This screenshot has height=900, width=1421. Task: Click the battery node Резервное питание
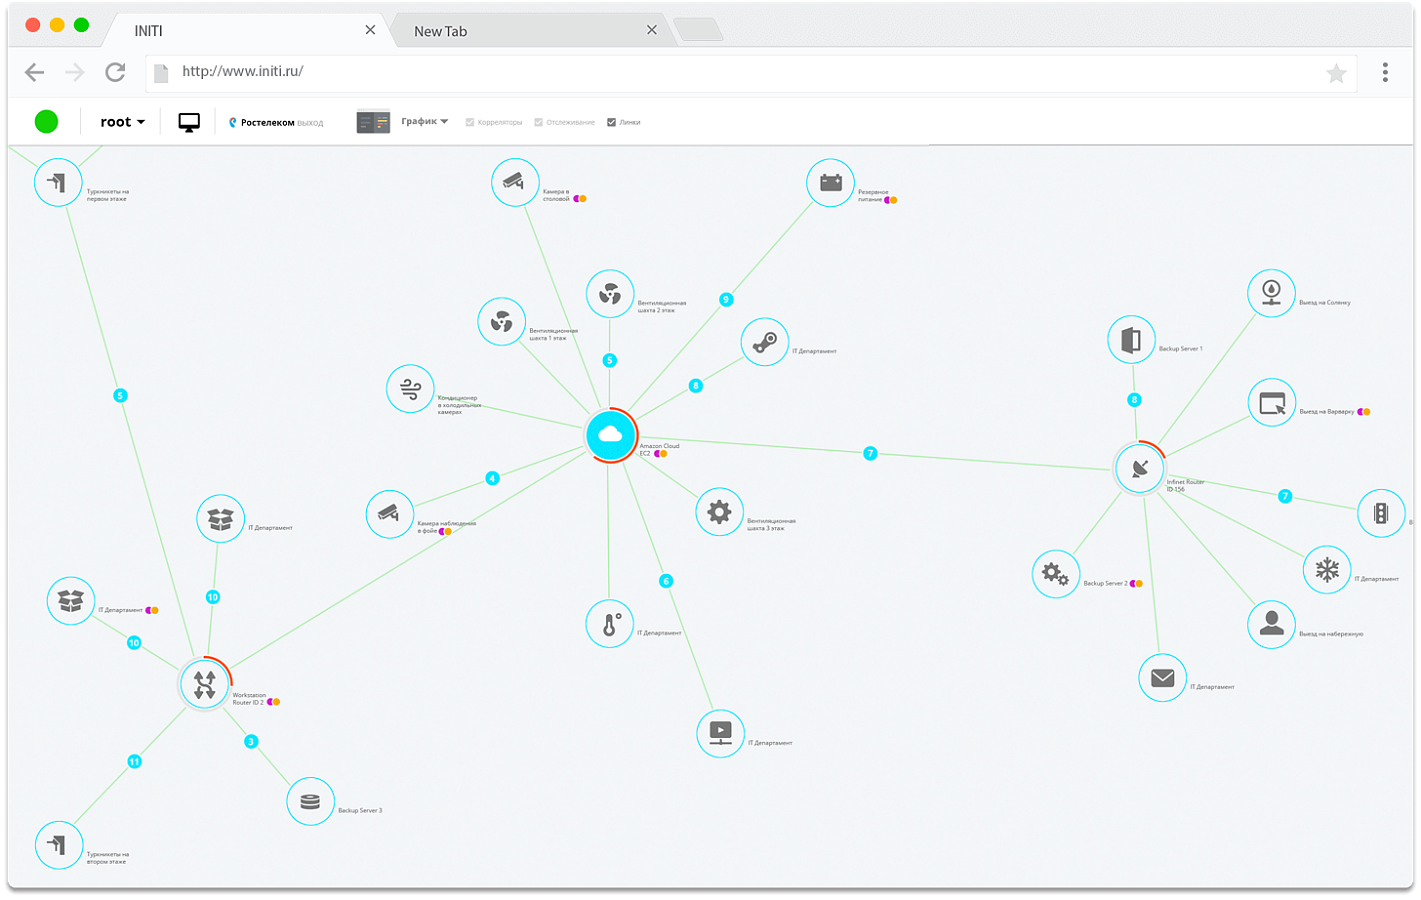tap(830, 183)
